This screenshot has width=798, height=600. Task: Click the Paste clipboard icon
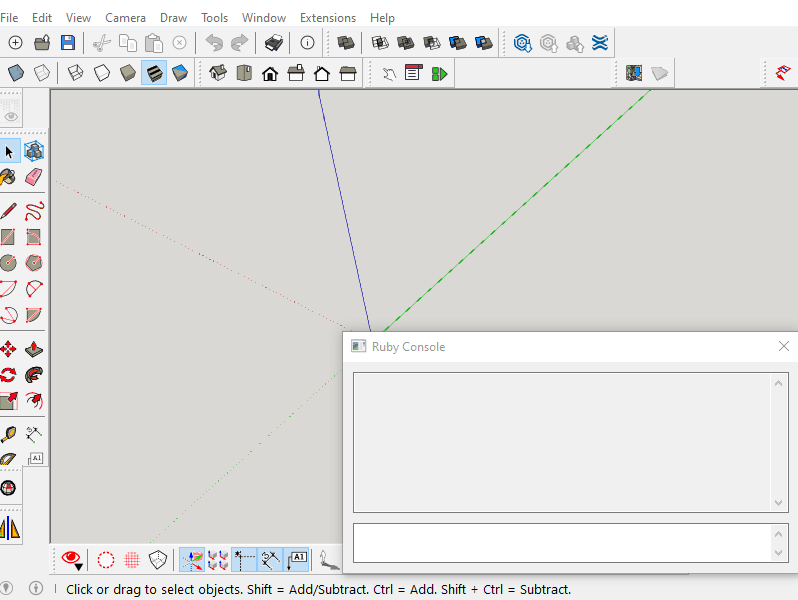click(x=154, y=43)
